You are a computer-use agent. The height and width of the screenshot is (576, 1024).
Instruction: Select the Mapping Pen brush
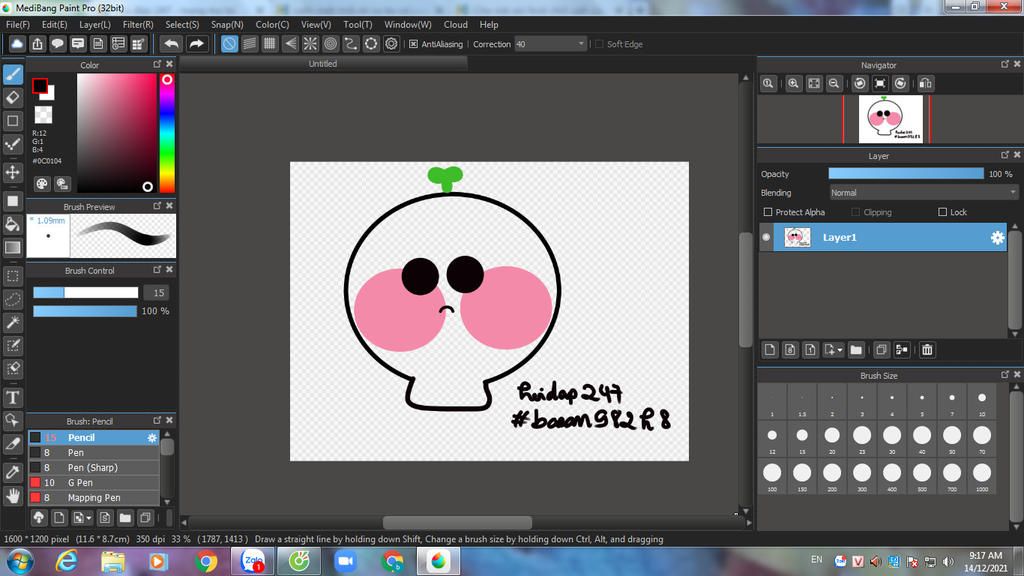[x=94, y=497]
